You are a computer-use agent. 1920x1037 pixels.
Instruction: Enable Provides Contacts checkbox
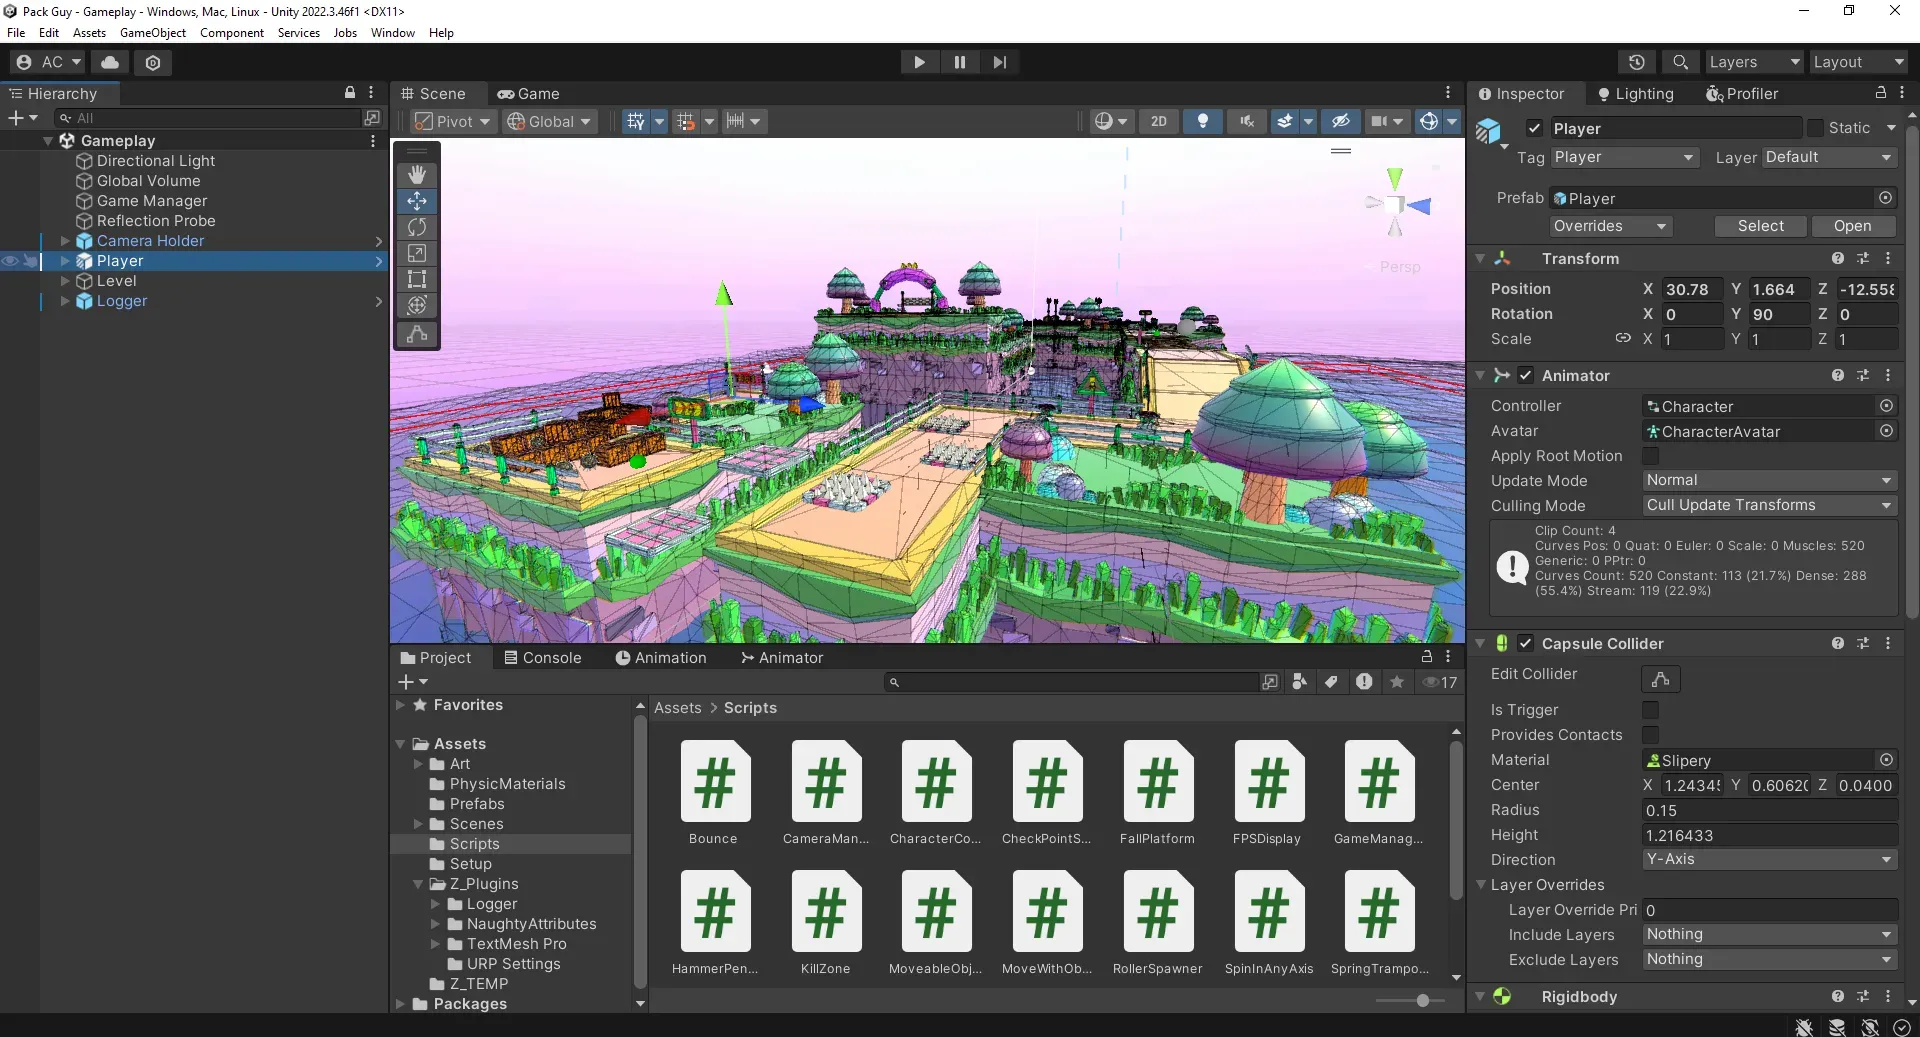click(1650, 735)
